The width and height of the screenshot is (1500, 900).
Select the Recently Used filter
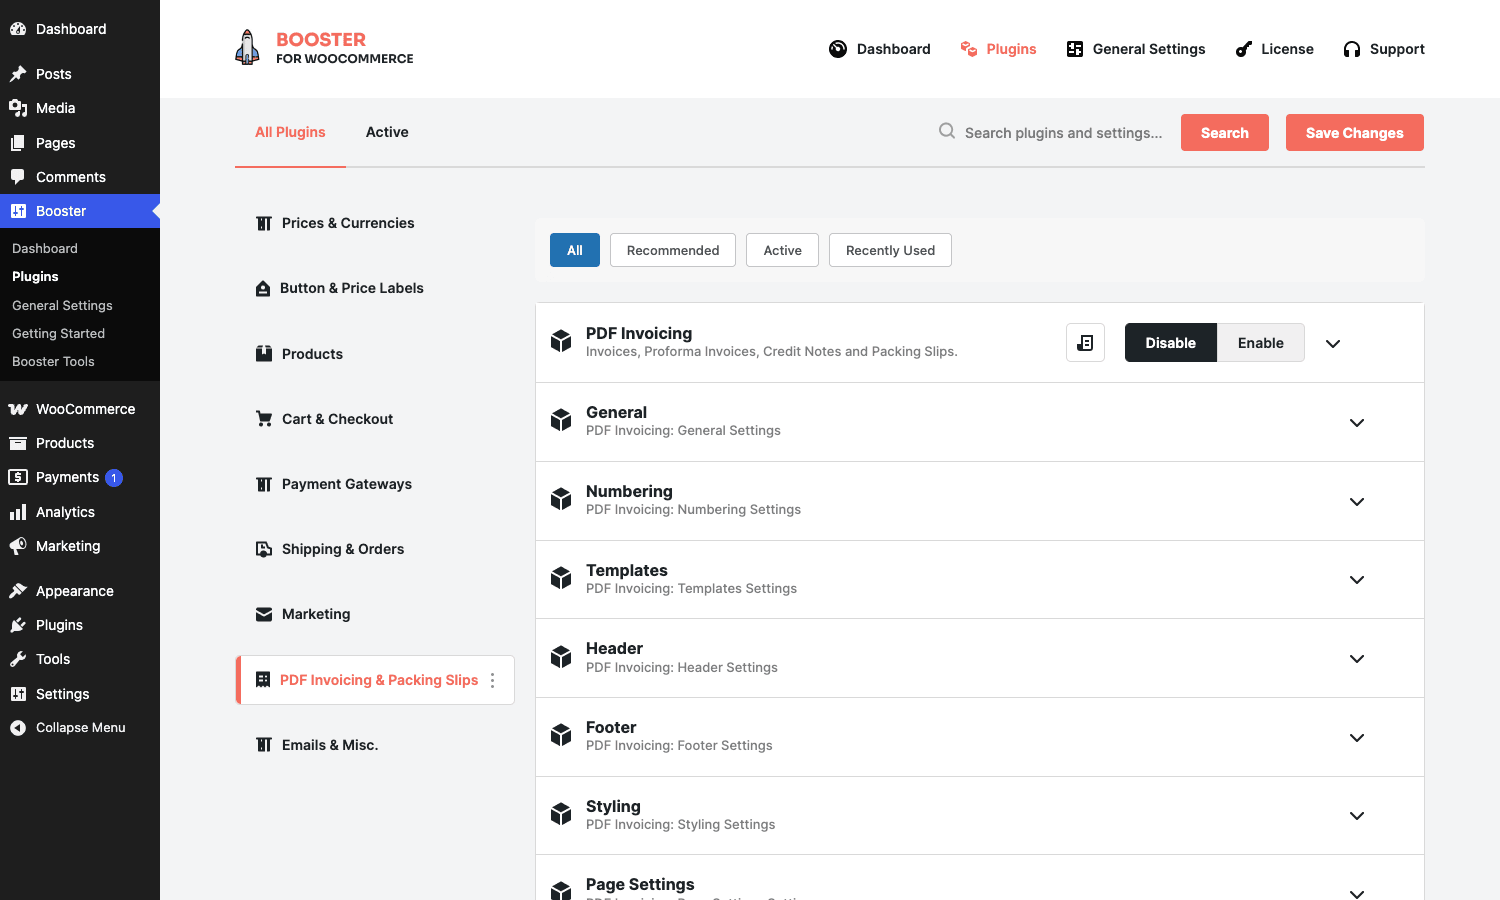click(890, 250)
